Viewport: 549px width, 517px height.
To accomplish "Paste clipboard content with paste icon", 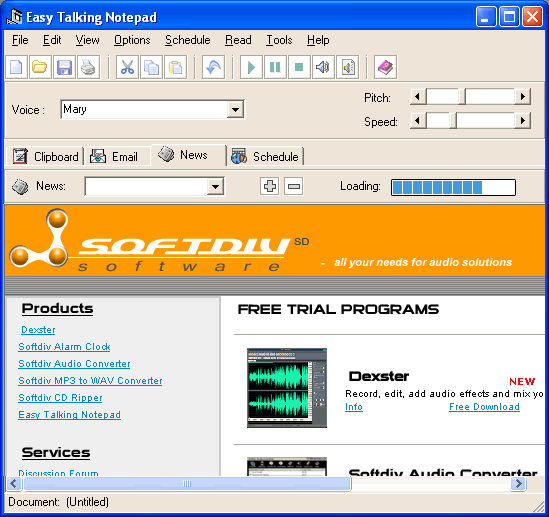I will (175, 67).
